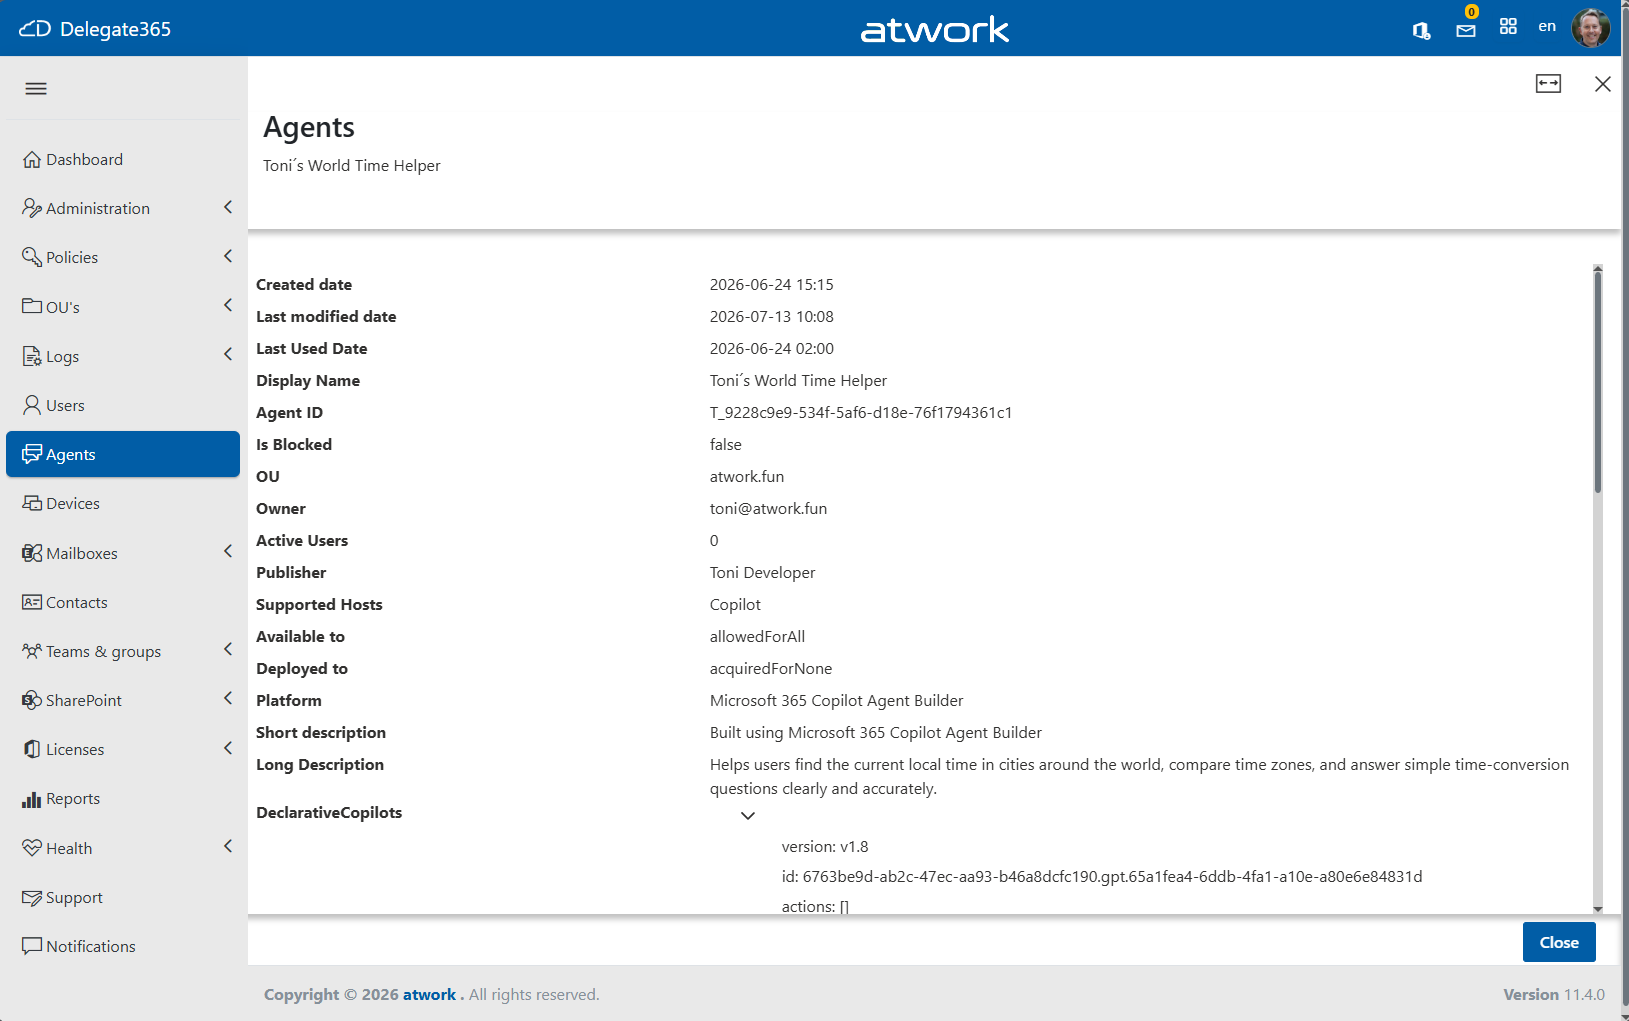Expand the SharePoint submenu chevron
Viewport: 1629px width, 1021px height.
point(228,698)
